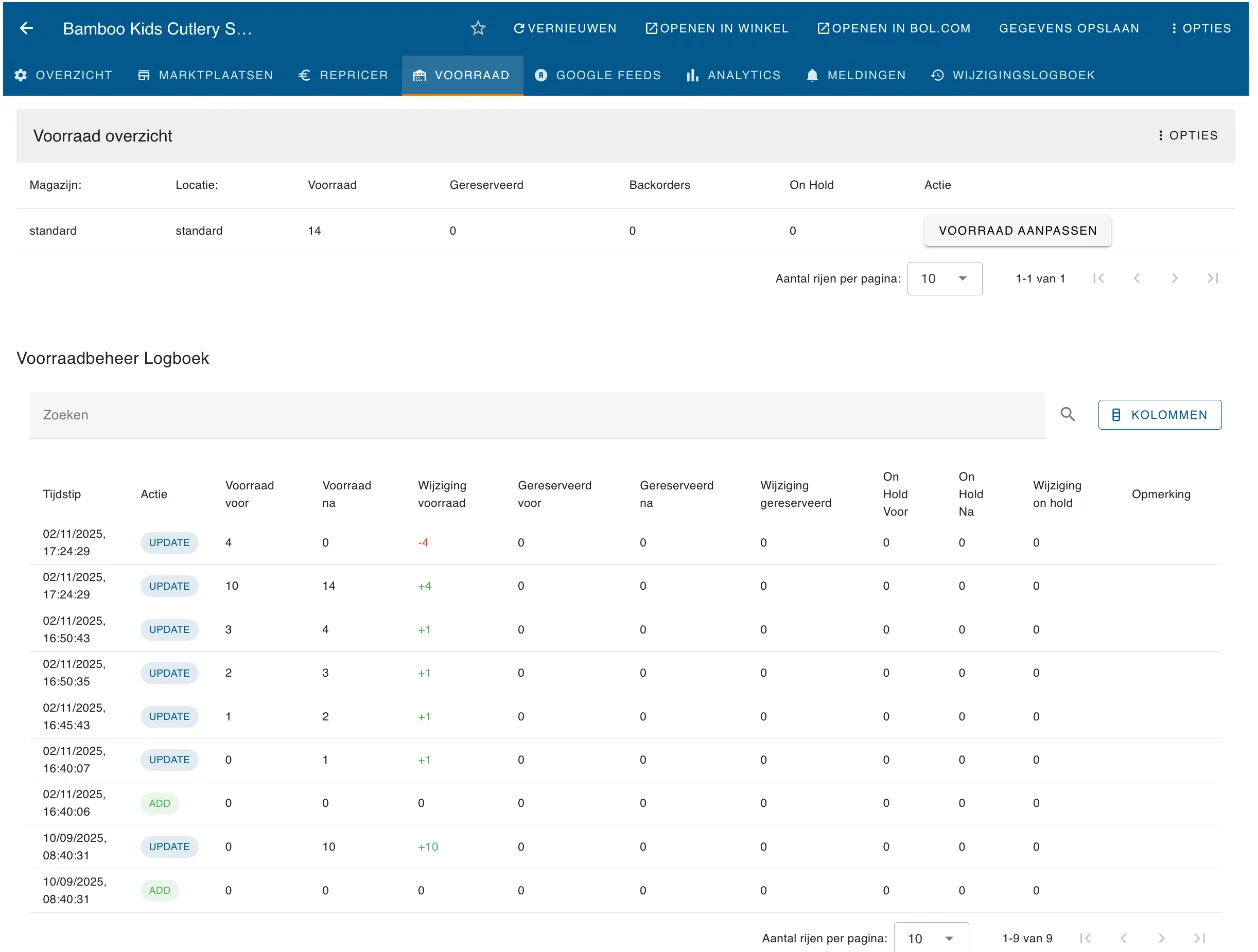Click previous page arrow in logbook pagination

click(1124, 938)
